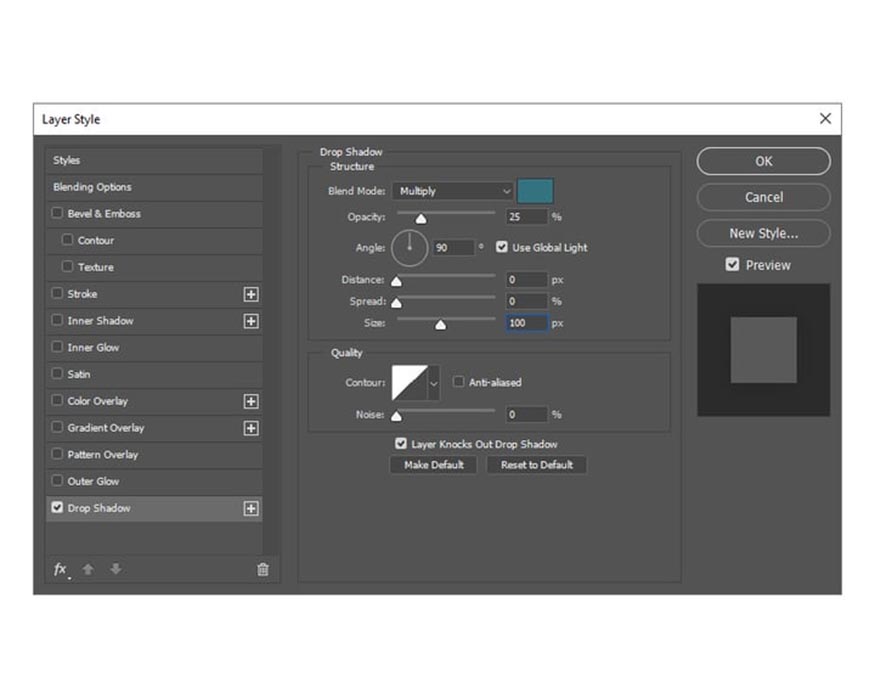Check the Color Overlay checkbox

coord(57,401)
